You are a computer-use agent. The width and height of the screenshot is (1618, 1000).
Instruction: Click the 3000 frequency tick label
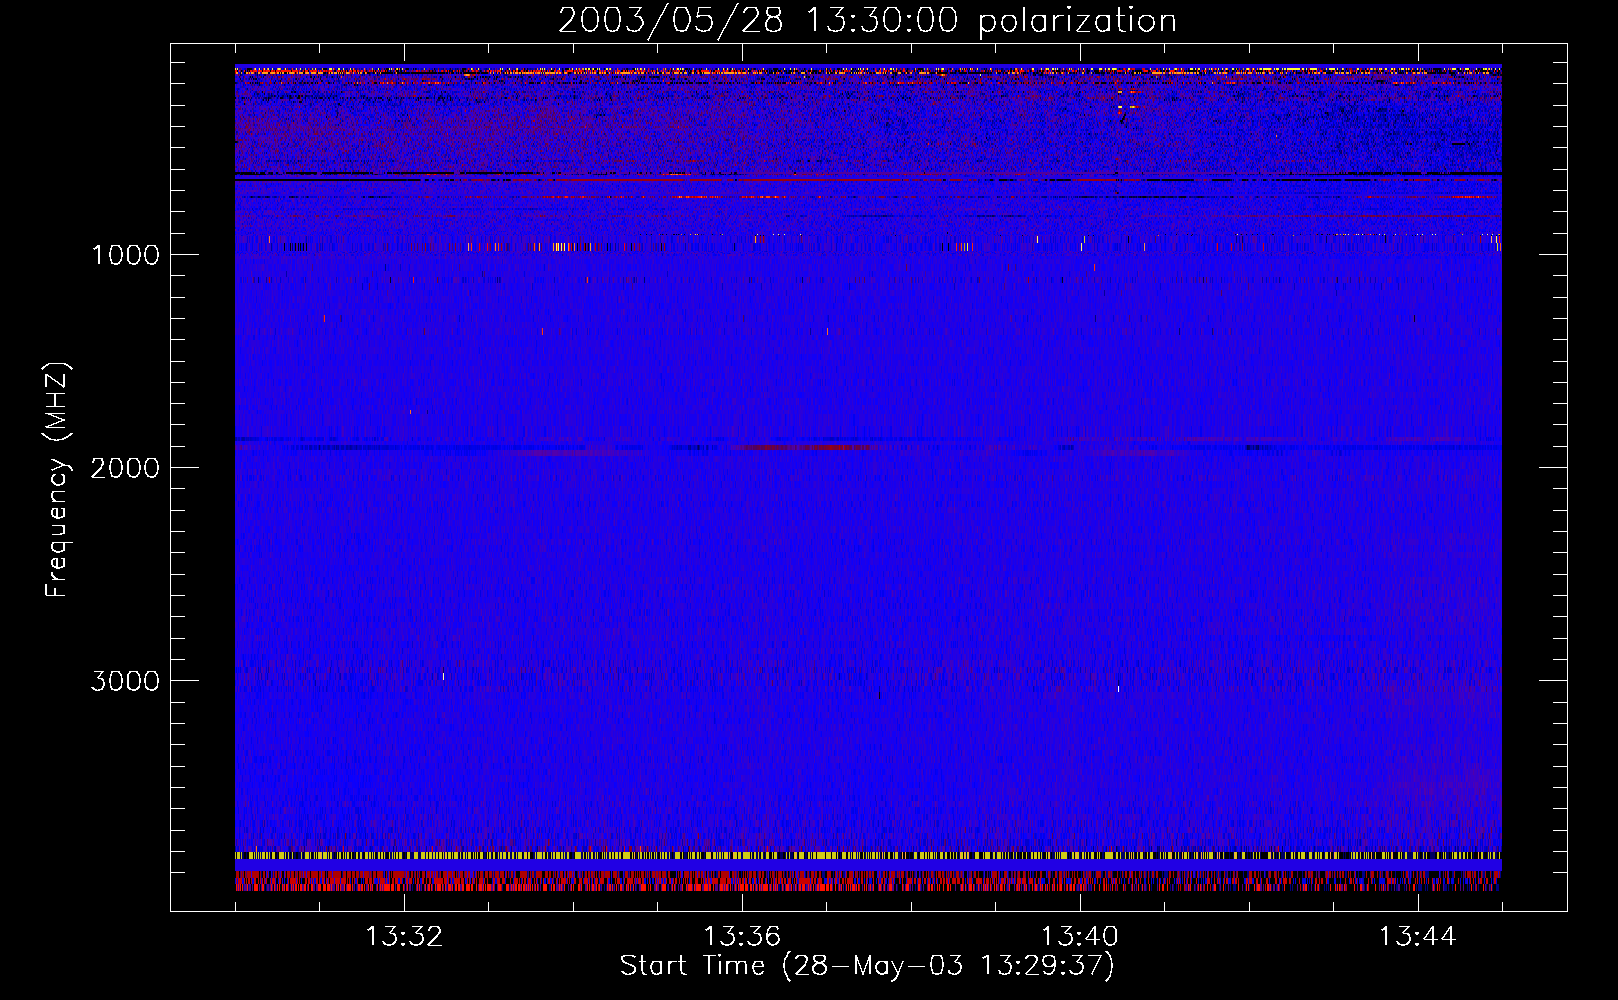coord(125,681)
